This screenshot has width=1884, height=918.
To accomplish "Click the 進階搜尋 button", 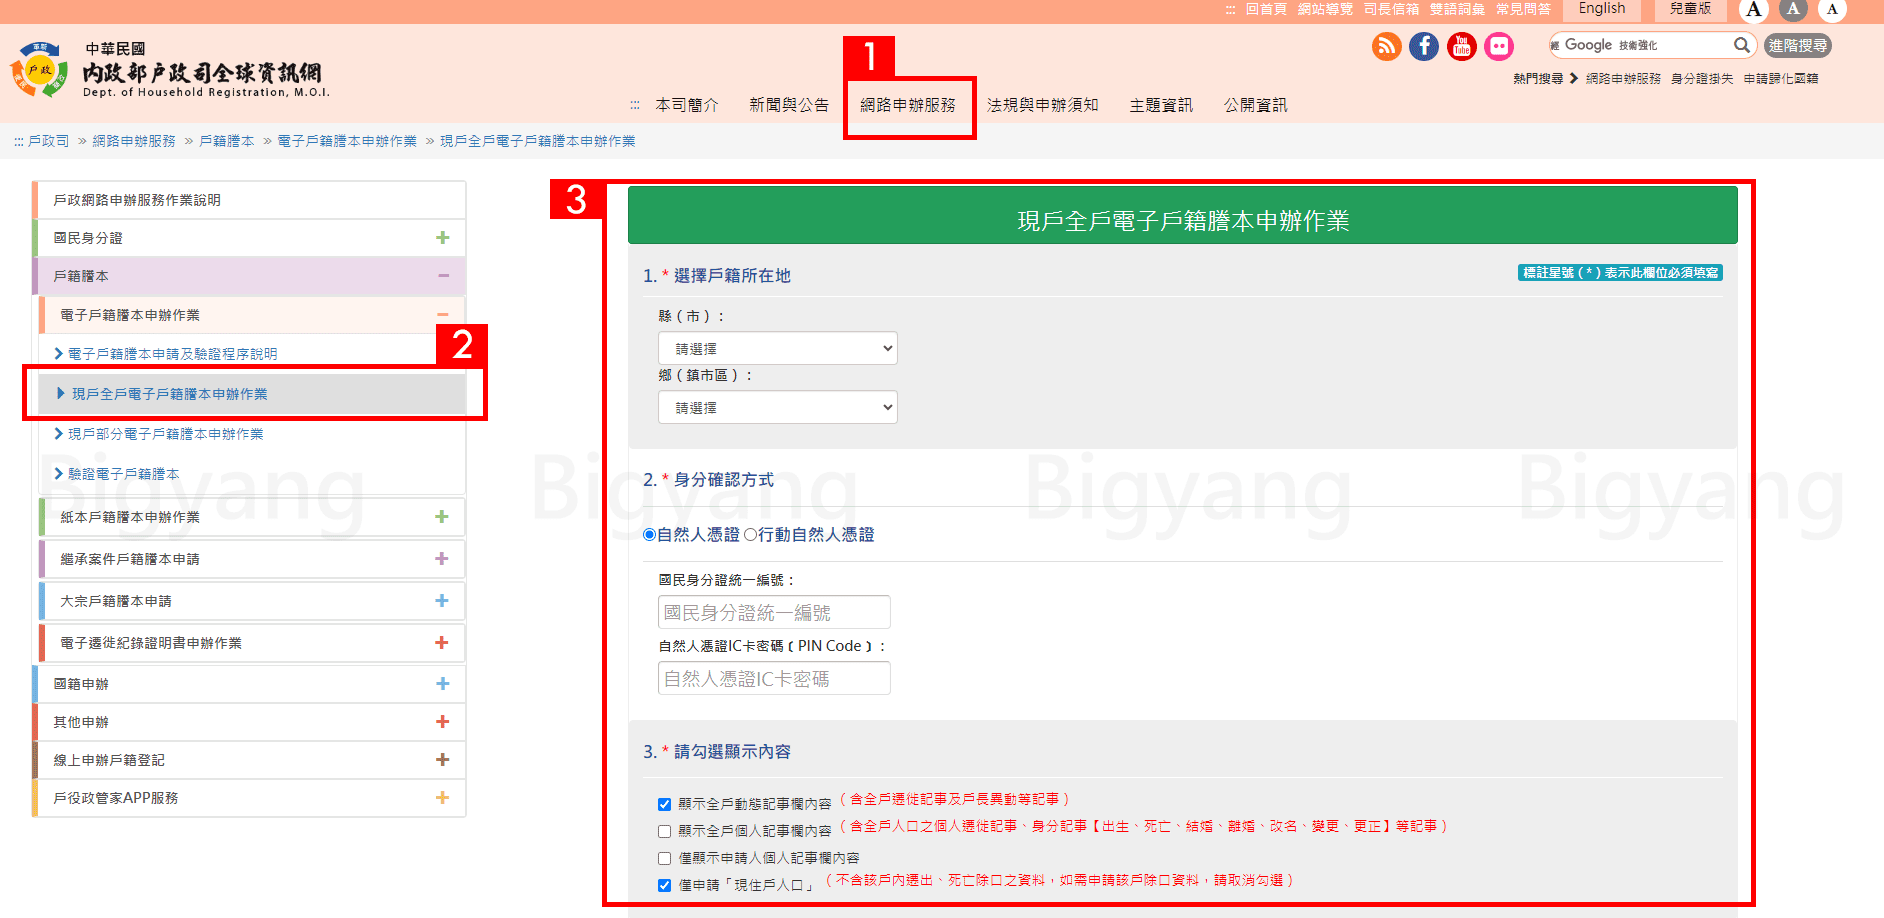I will tap(1797, 45).
